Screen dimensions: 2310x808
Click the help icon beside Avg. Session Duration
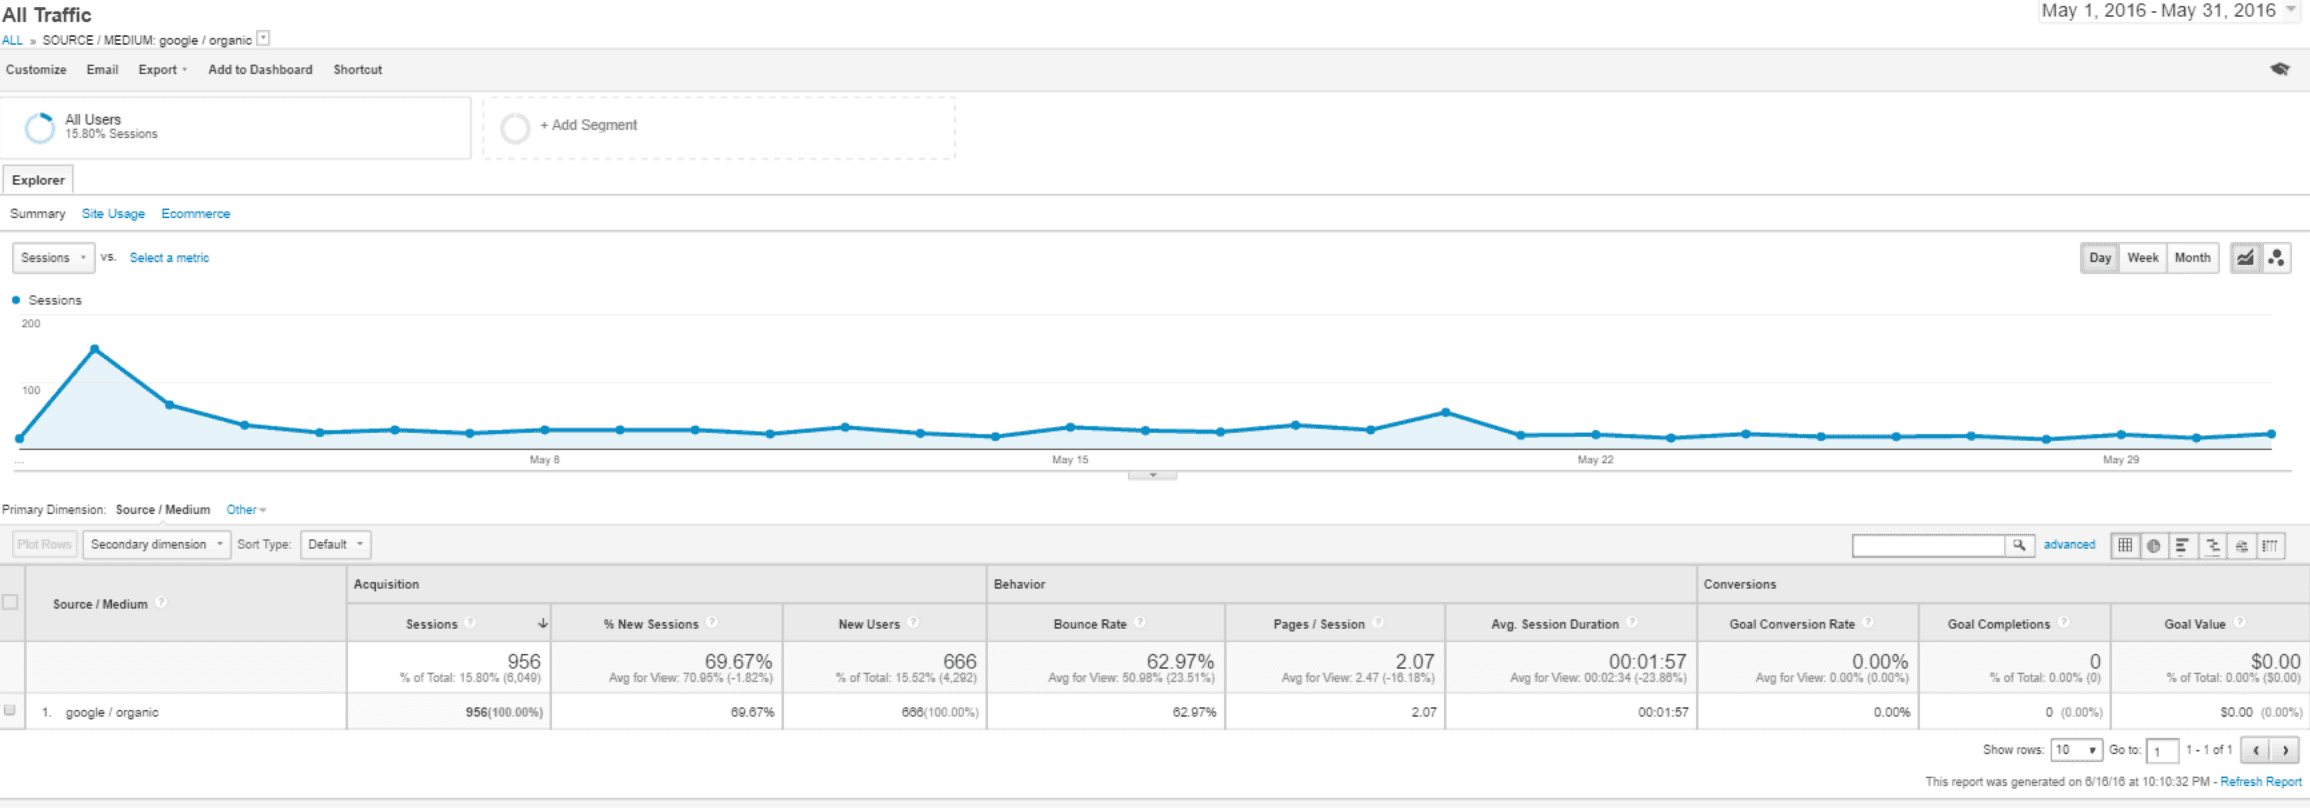point(1632,623)
